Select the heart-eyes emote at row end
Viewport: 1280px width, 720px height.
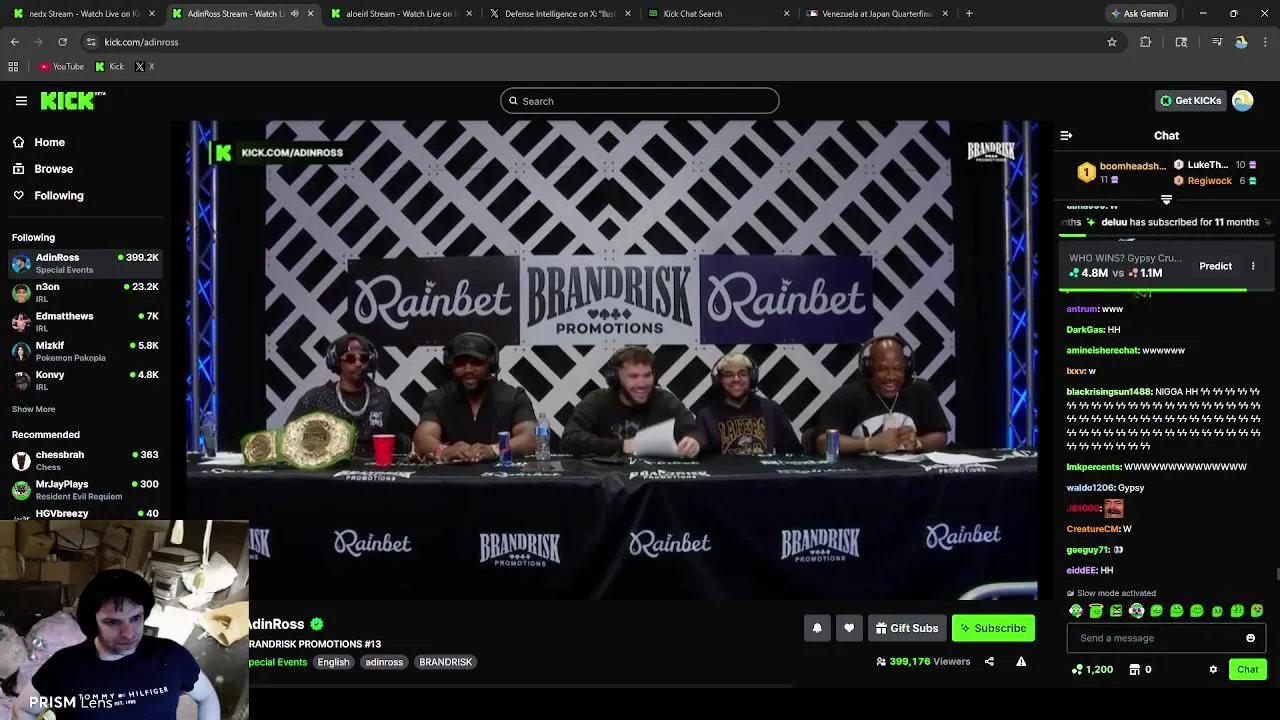[x=1257, y=611]
